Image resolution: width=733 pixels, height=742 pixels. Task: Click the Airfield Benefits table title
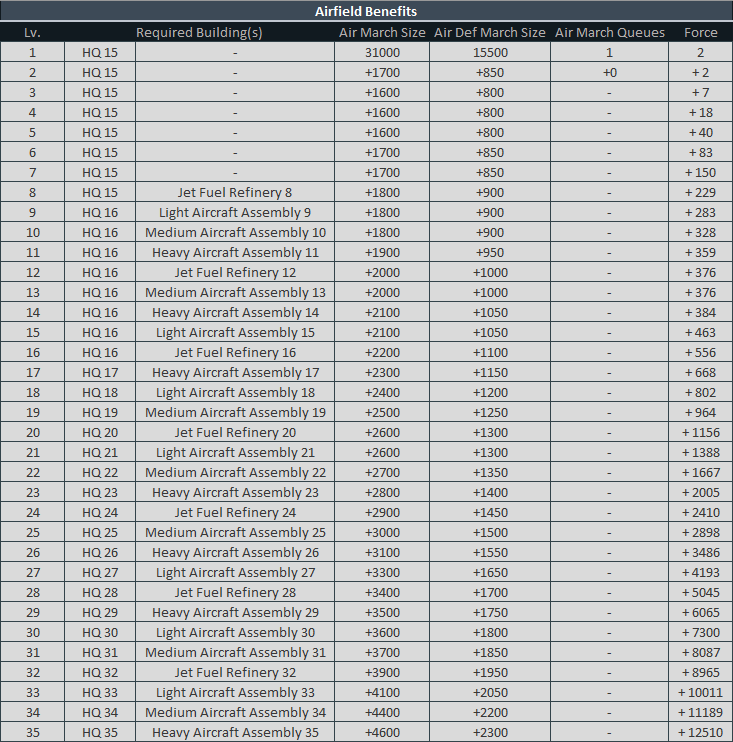(x=366, y=11)
